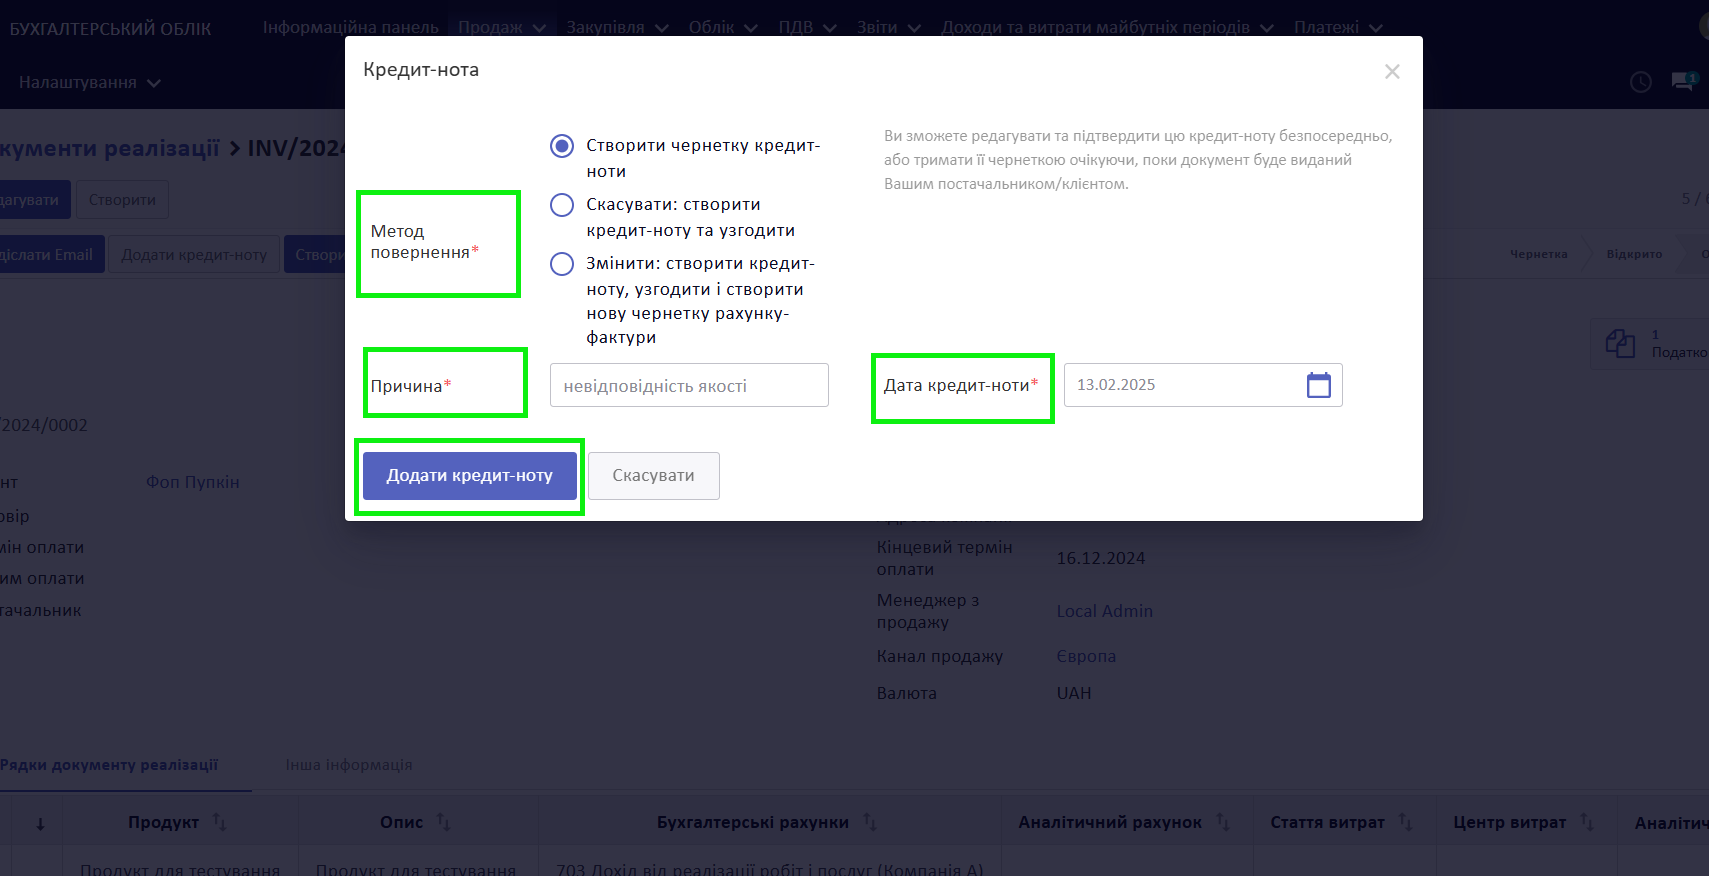This screenshot has height=876, width=1709.
Task: Sort by Продукт column icon
Action: (x=220, y=822)
